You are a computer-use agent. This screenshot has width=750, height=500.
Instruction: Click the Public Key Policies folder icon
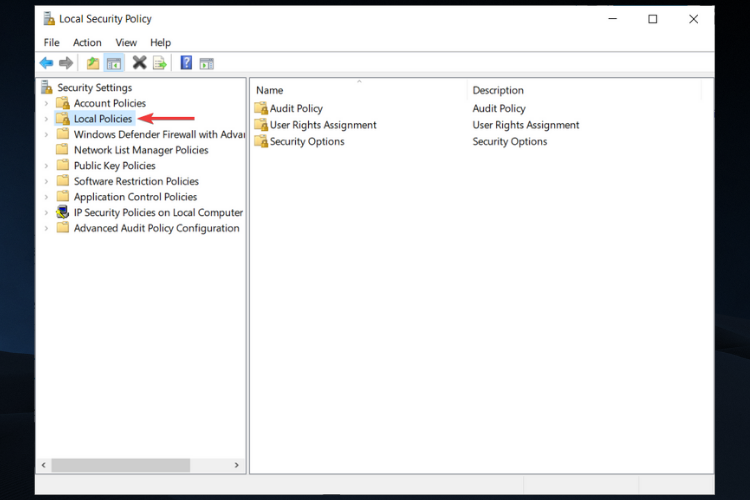[x=63, y=165]
